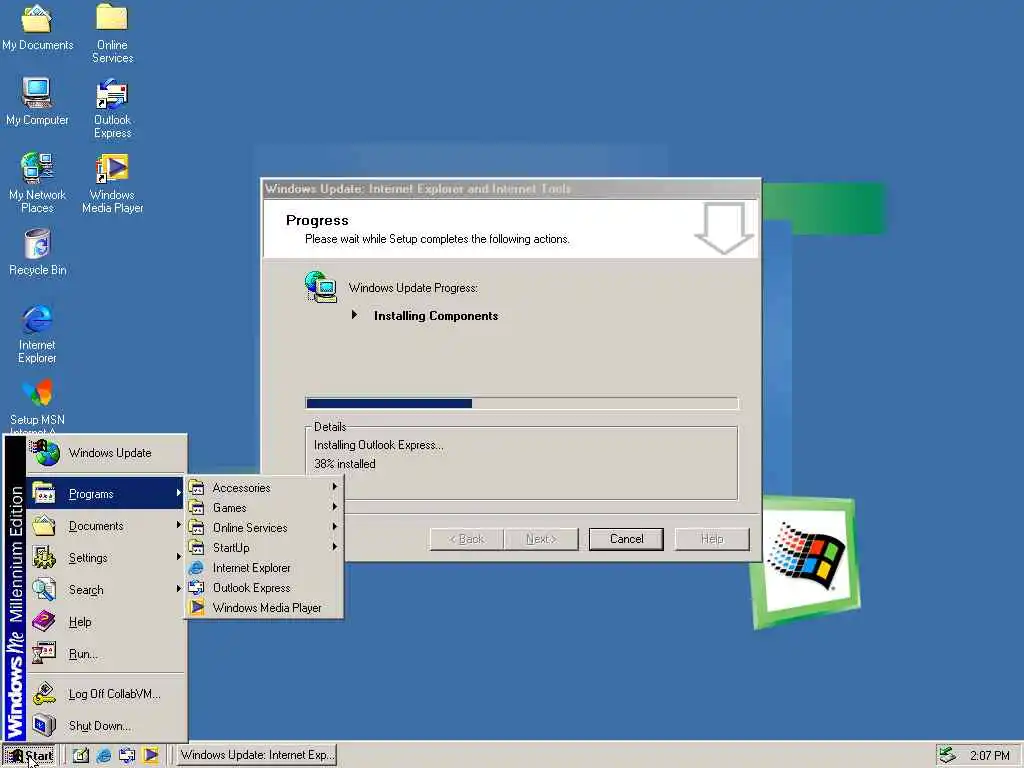Click the Log Off key icon
Viewport: 1024px width, 768px height.
(44, 694)
